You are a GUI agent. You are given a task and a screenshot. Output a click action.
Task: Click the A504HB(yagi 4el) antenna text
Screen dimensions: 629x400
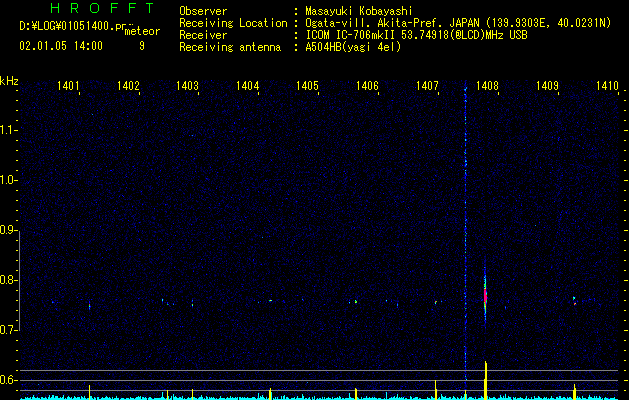(353, 47)
